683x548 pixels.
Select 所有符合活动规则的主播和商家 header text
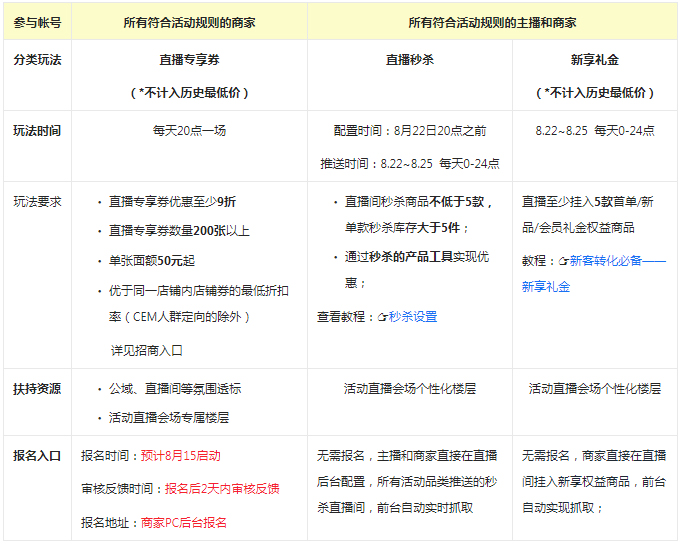(x=492, y=22)
